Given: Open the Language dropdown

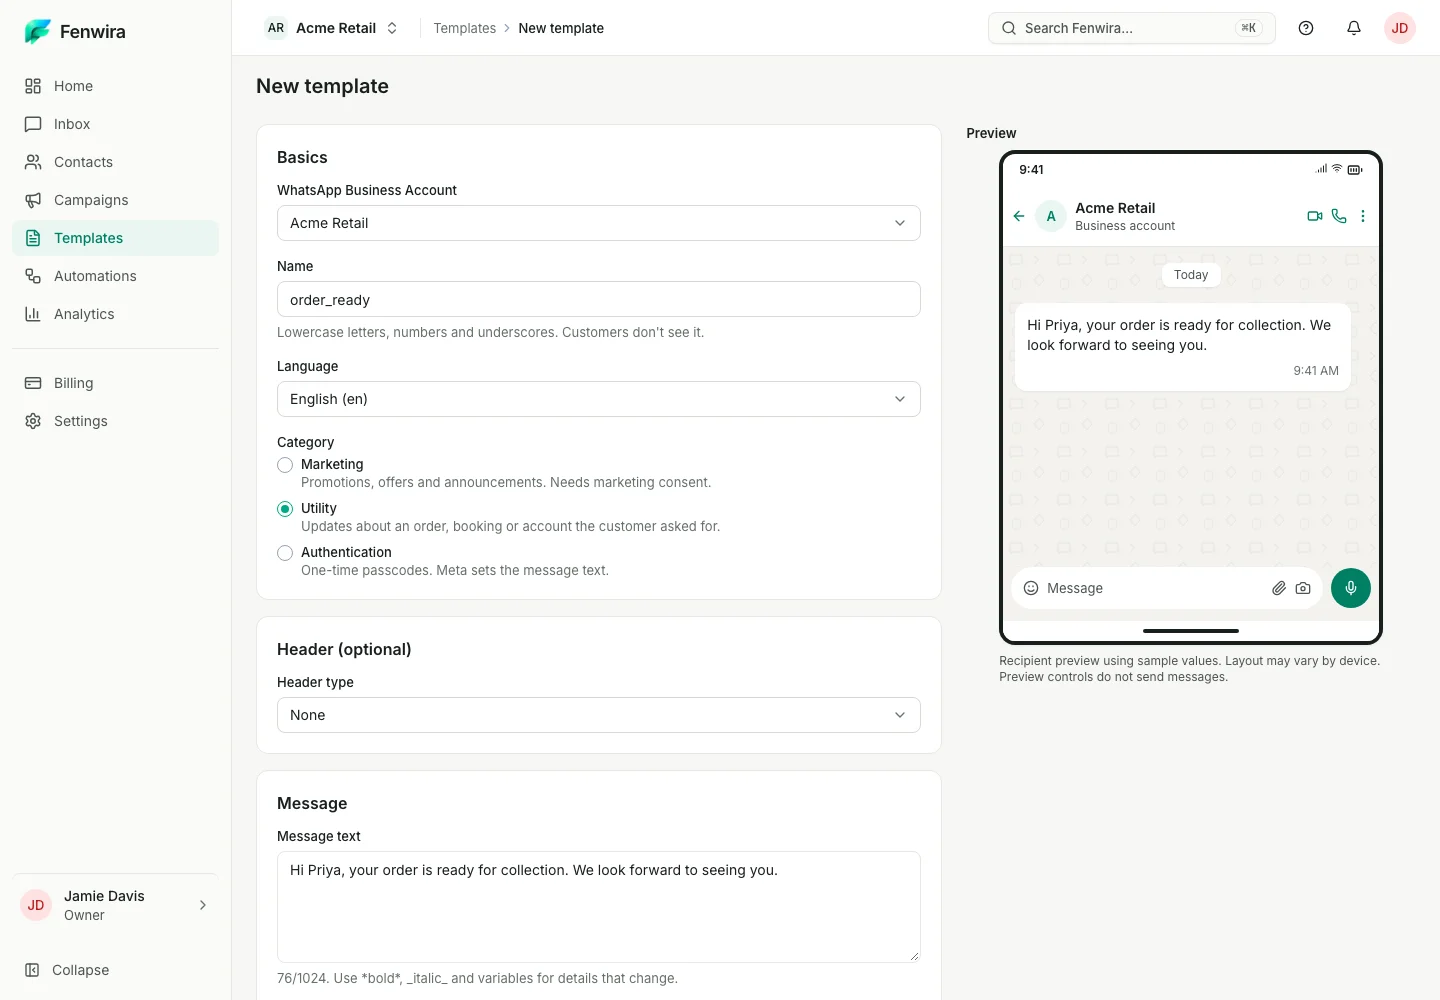Looking at the screenshot, I should [x=599, y=399].
